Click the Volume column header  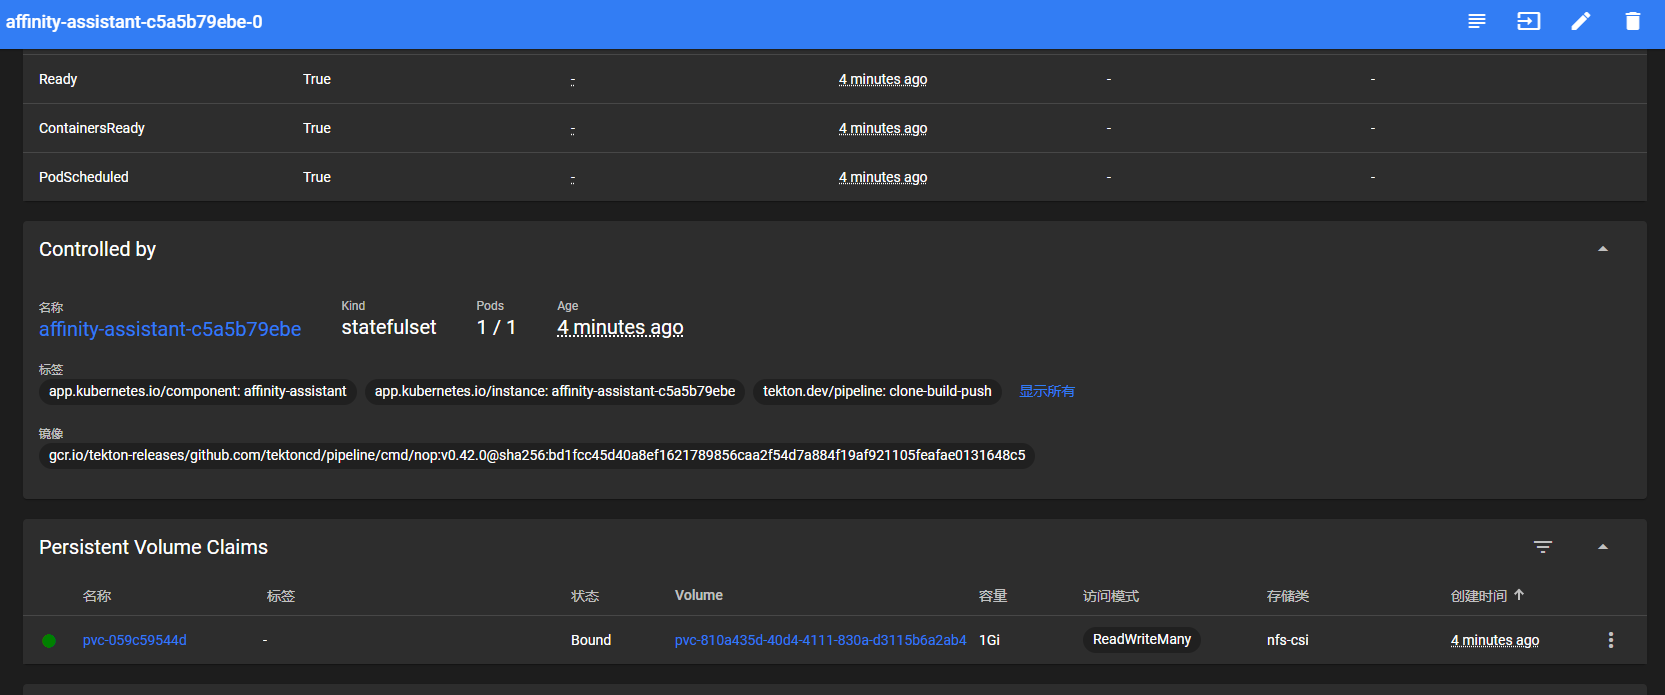click(x=699, y=595)
